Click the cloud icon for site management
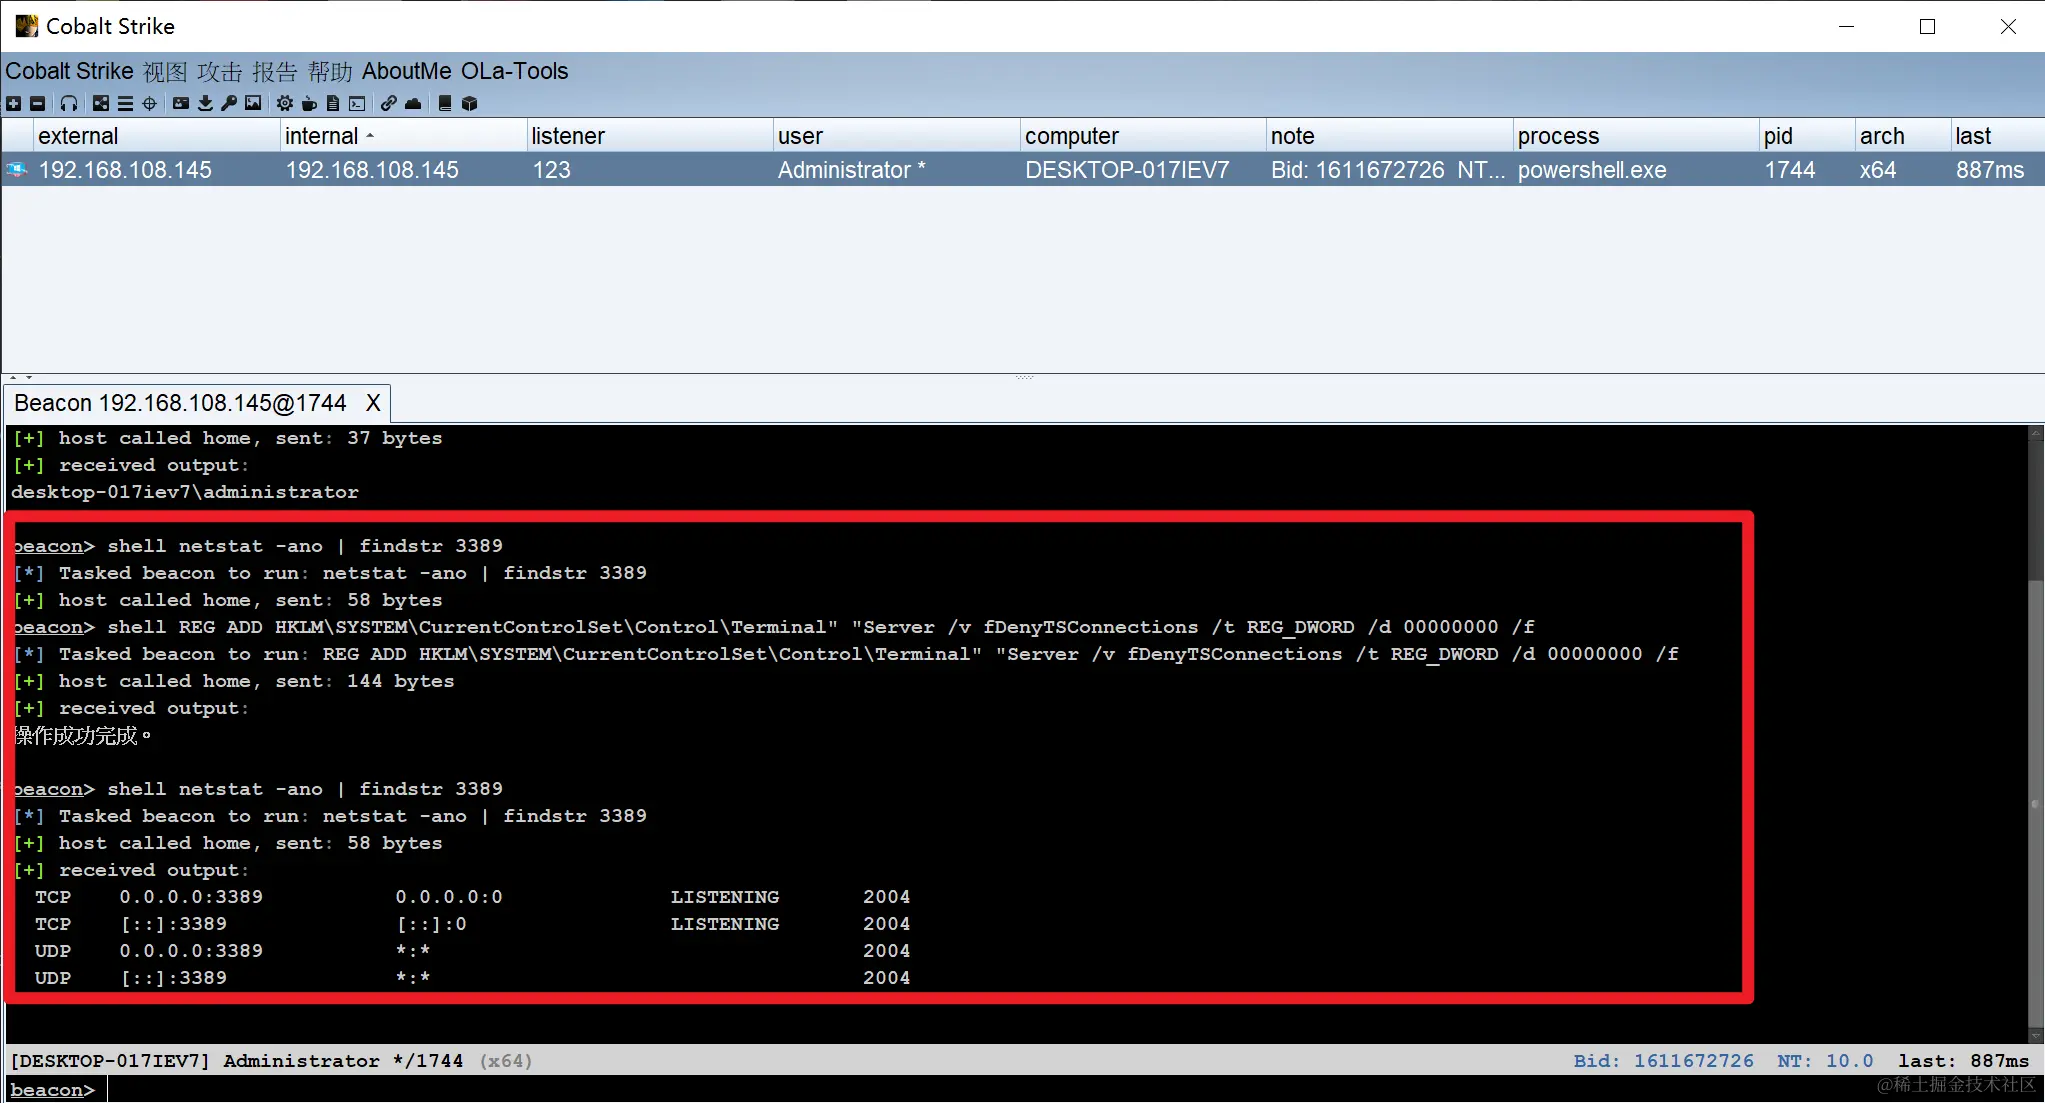The height and width of the screenshot is (1103, 2045). (x=413, y=103)
